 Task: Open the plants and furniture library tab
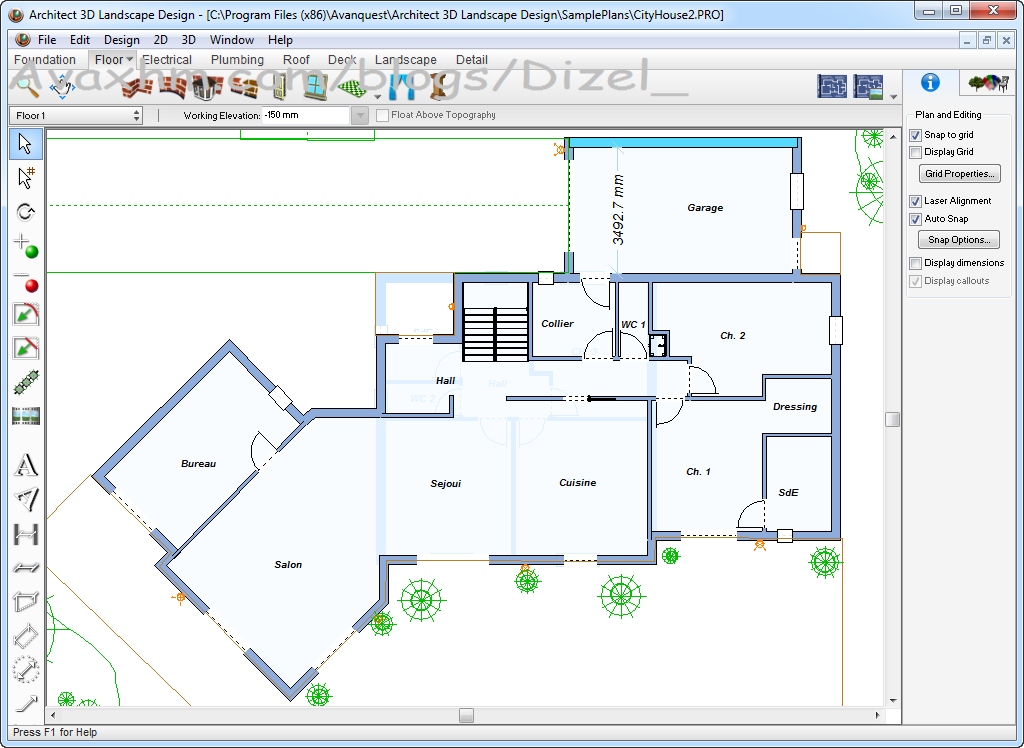click(x=988, y=83)
